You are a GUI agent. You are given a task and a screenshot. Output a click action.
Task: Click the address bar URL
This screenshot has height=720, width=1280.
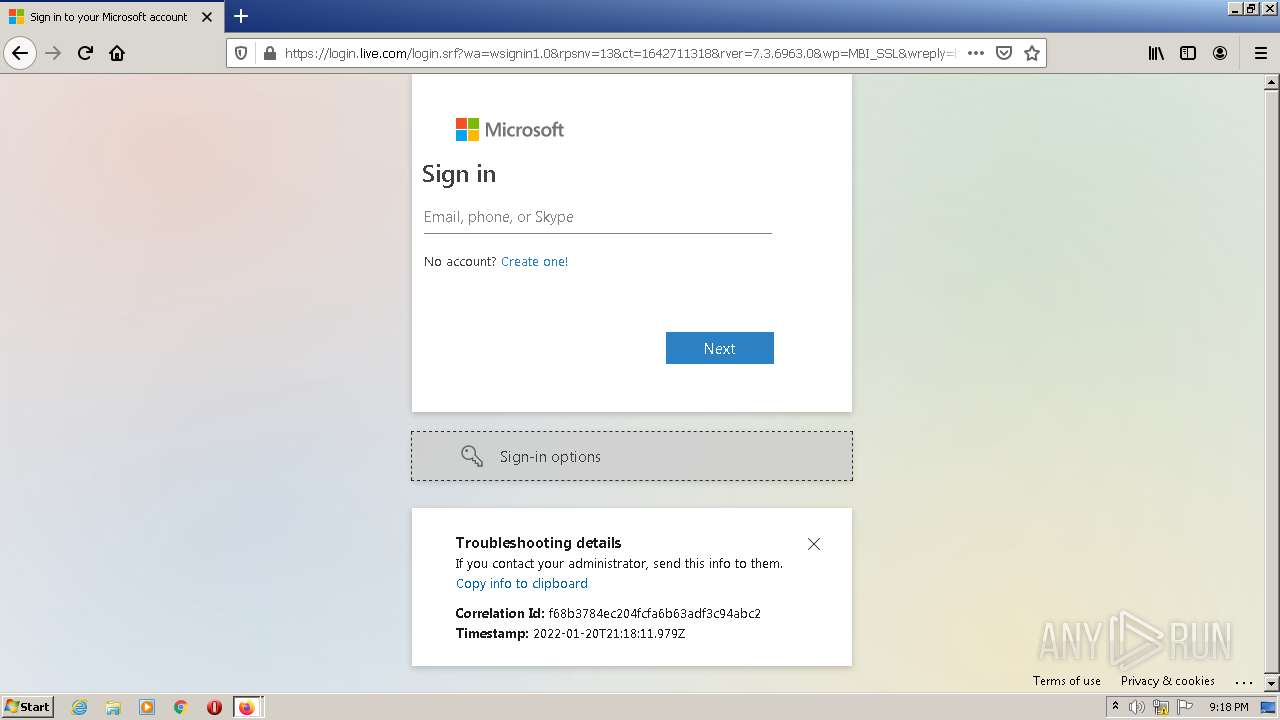point(620,53)
